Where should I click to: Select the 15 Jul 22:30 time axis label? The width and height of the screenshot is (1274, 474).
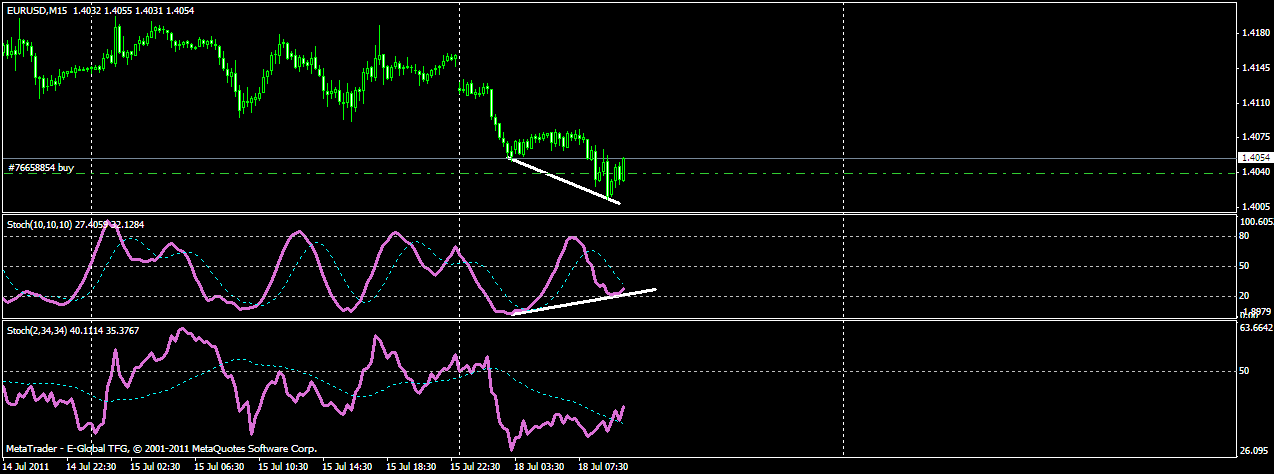tap(474, 466)
